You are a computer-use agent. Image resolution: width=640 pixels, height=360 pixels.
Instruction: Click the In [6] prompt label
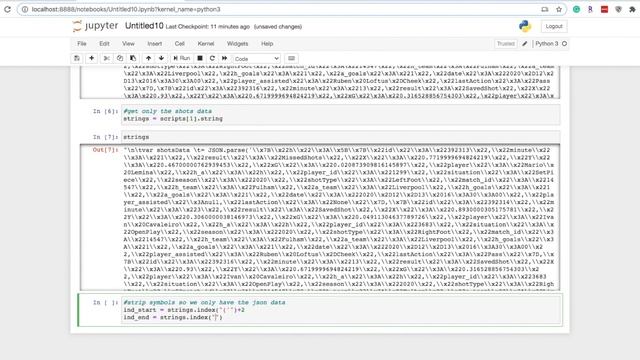105,111
